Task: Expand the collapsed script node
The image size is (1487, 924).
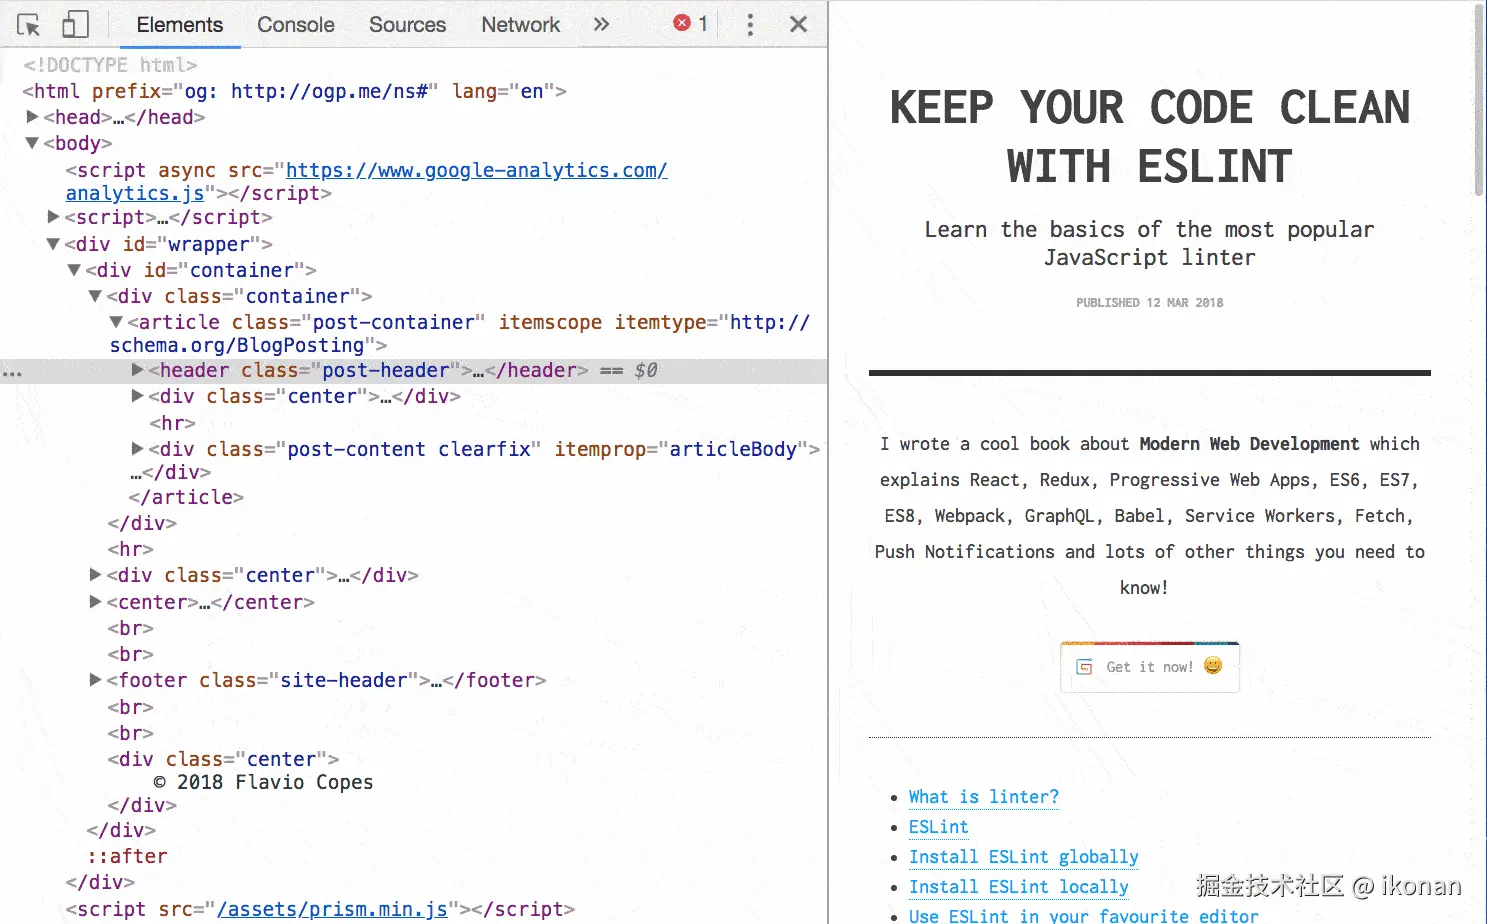Action: (54, 217)
